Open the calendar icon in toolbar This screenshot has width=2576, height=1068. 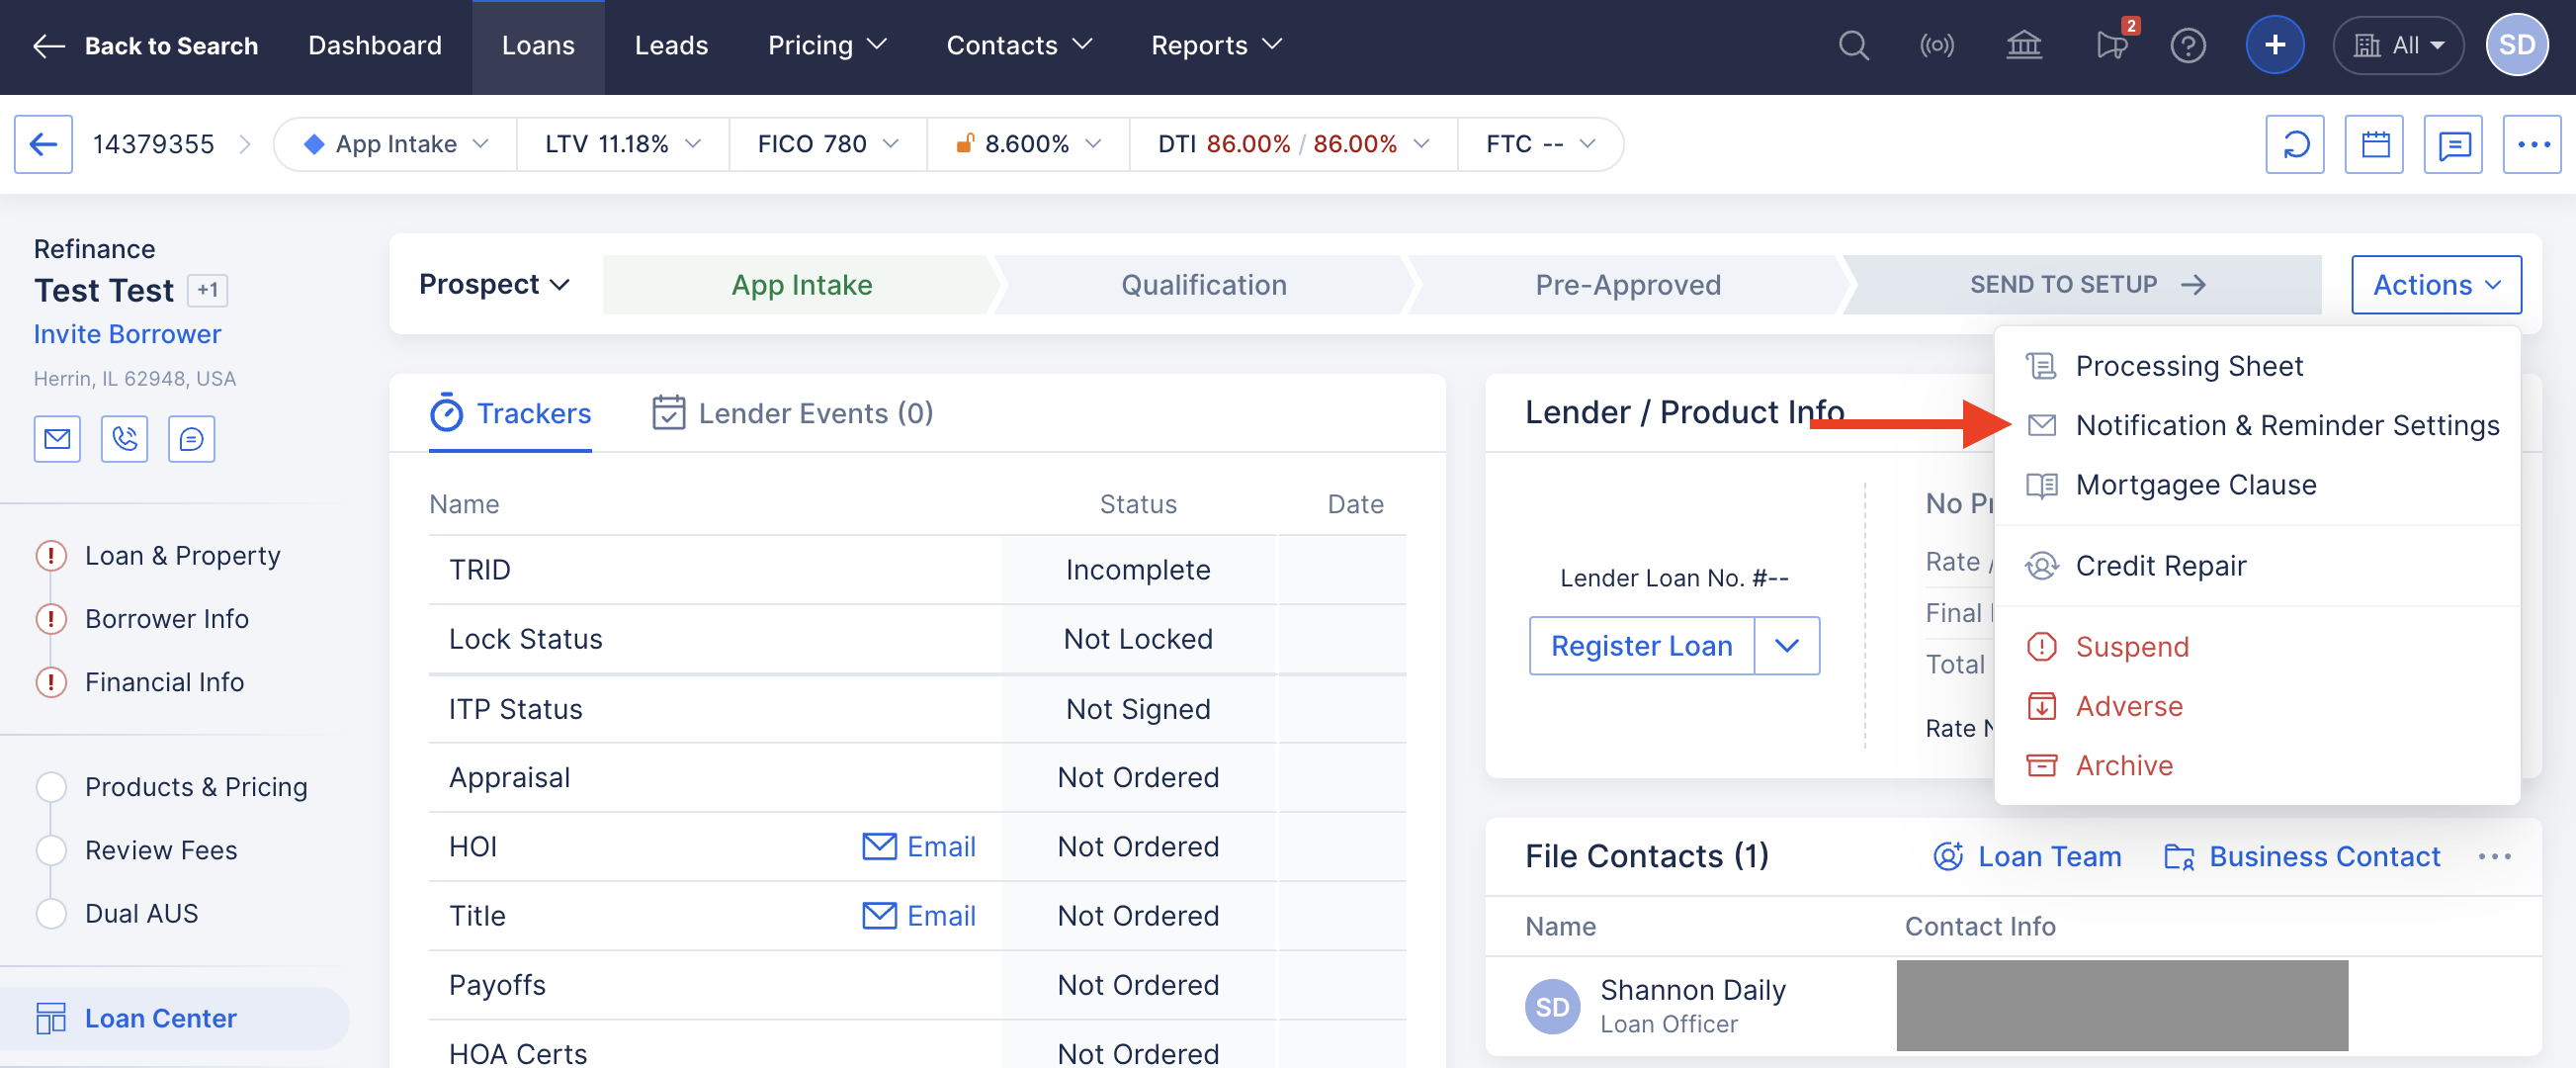[2375, 145]
